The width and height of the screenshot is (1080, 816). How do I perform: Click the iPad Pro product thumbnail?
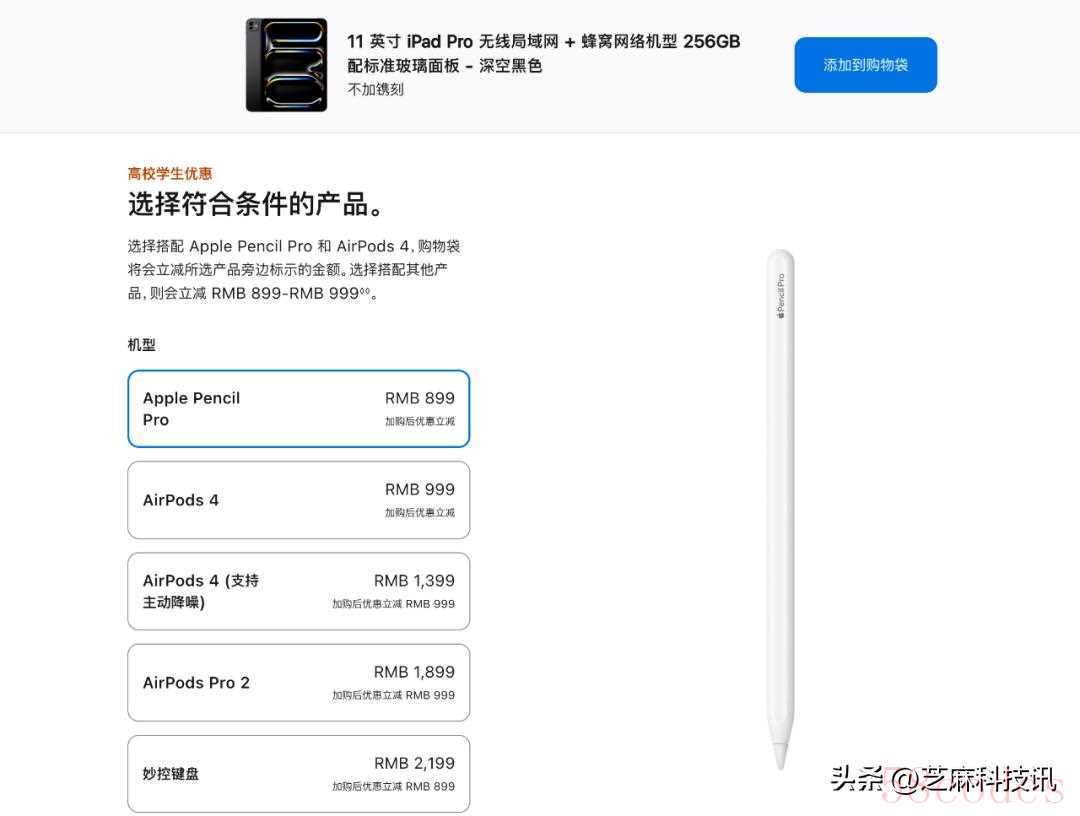pyautogui.click(x=287, y=65)
